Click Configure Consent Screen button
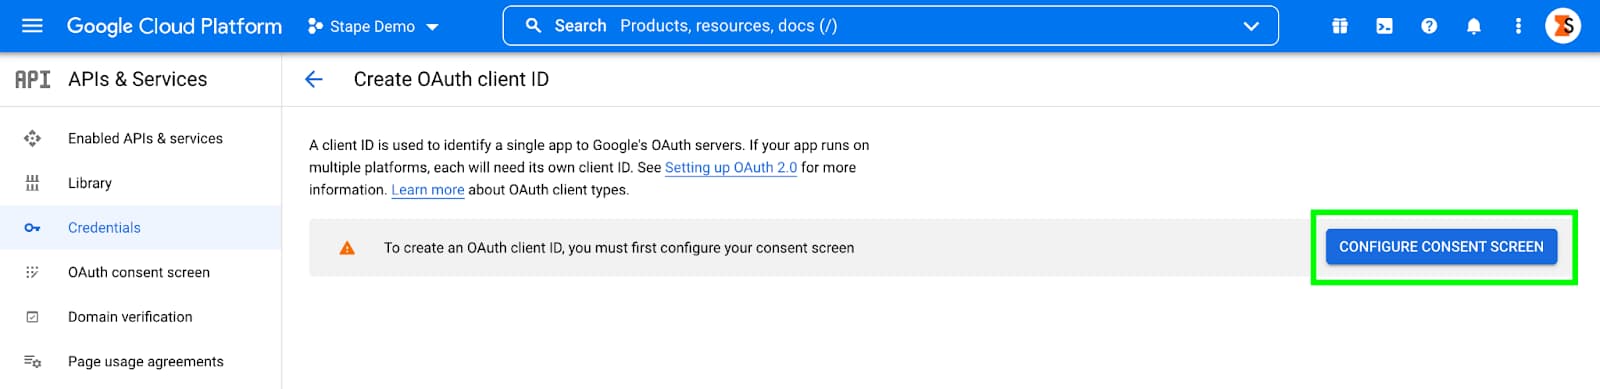1600x389 pixels. pyautogui.click(x=1441, y=246)
